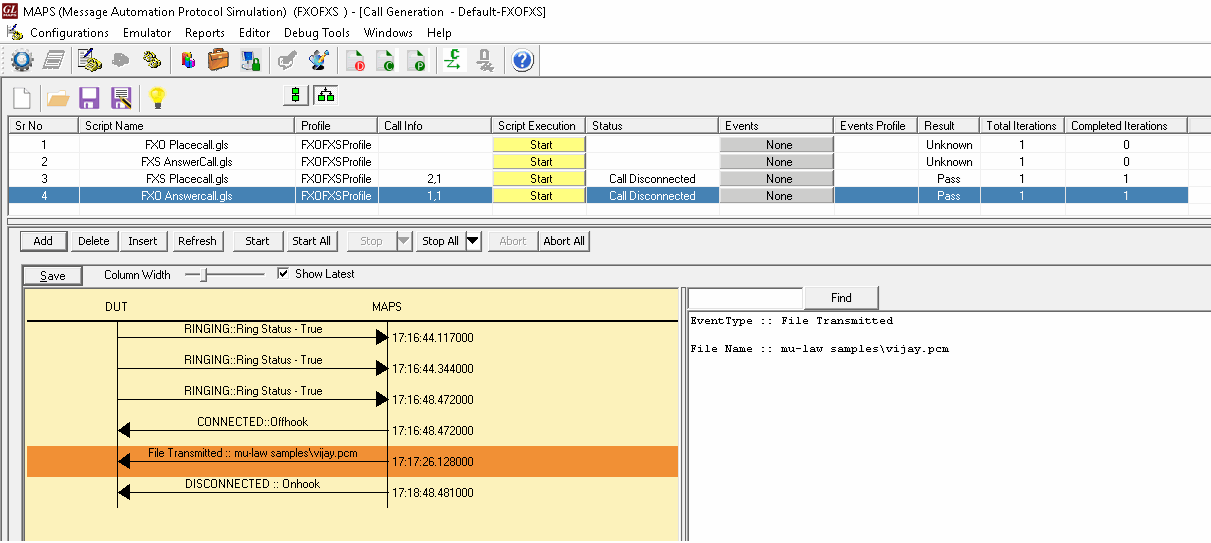Click Start below the script table

click(258, 241)
